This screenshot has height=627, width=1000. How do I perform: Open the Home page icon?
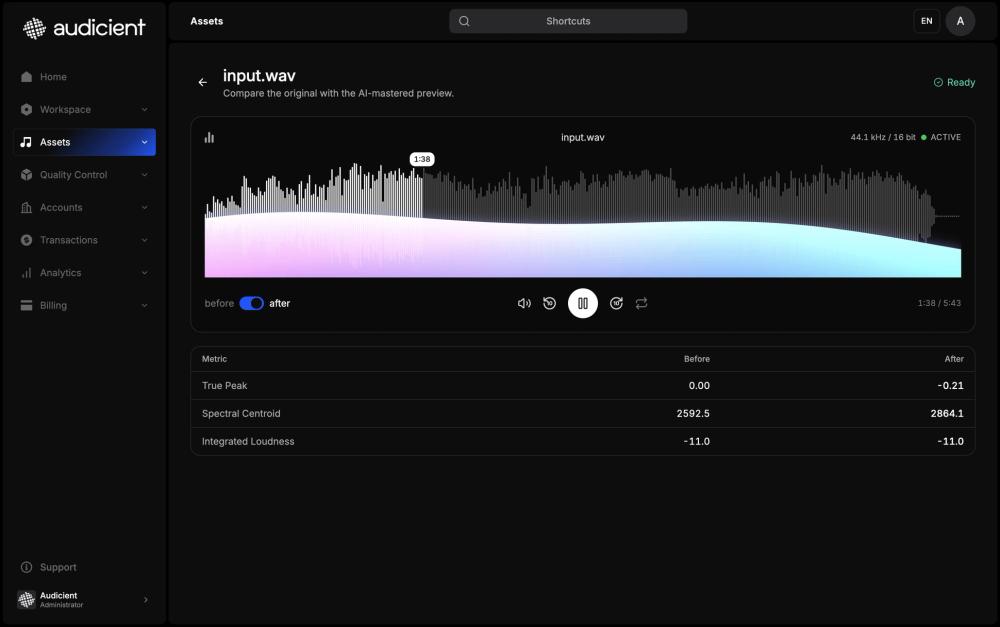(26, 77)
